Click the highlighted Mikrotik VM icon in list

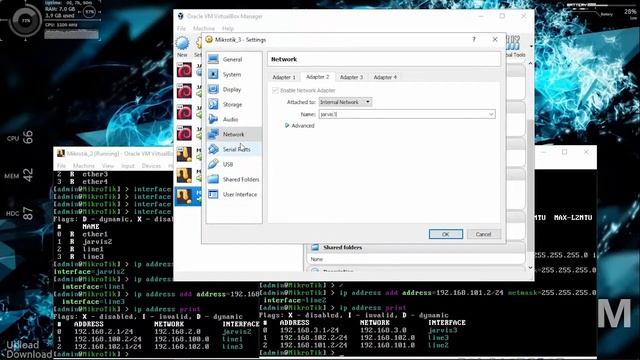tap(184, 196)
